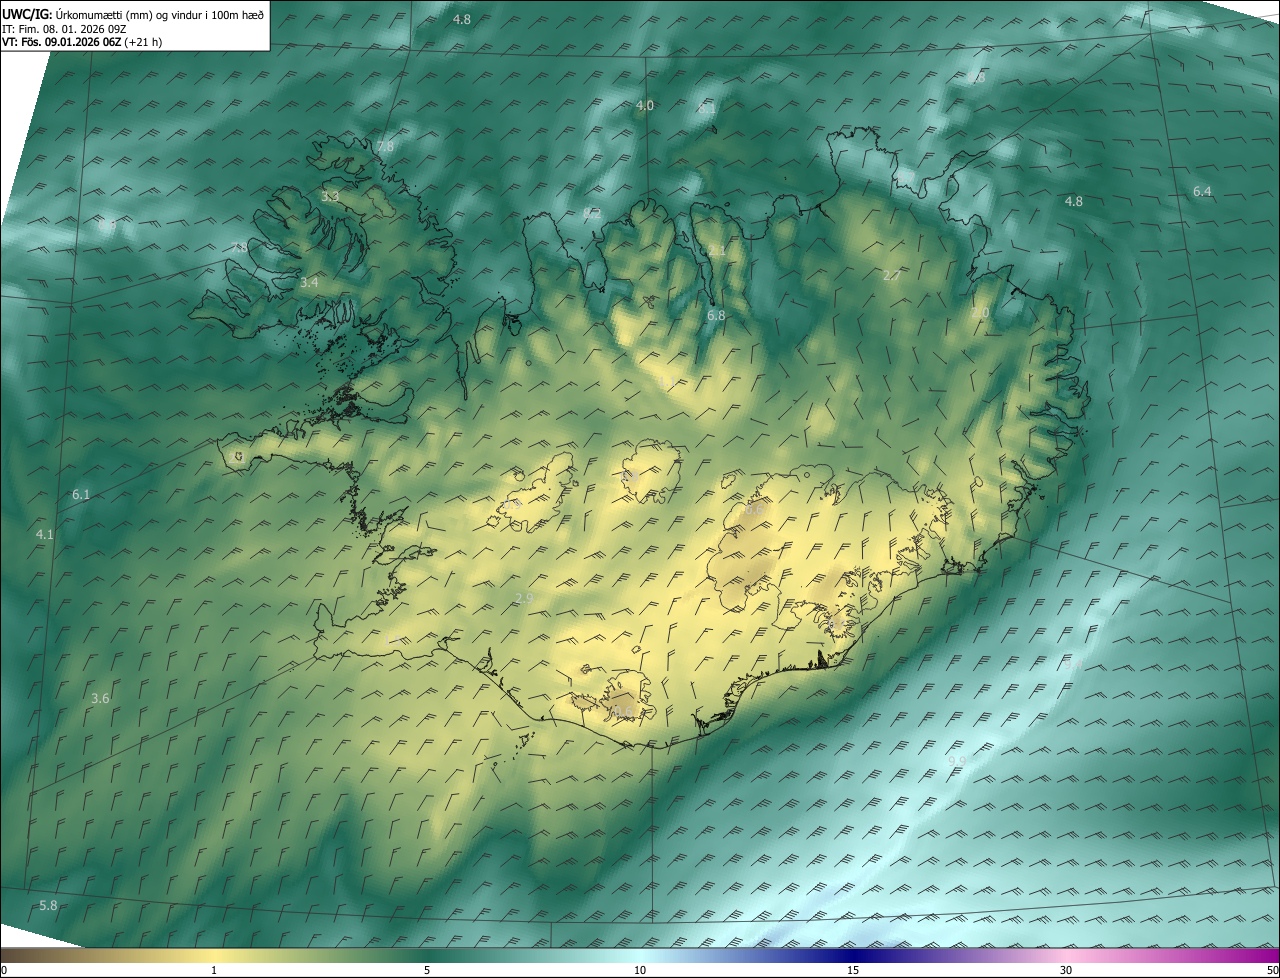This screenshot has width=1280, height=978.
Task: Click the 8.1 precipitation value label
Action: pos(707,108)
